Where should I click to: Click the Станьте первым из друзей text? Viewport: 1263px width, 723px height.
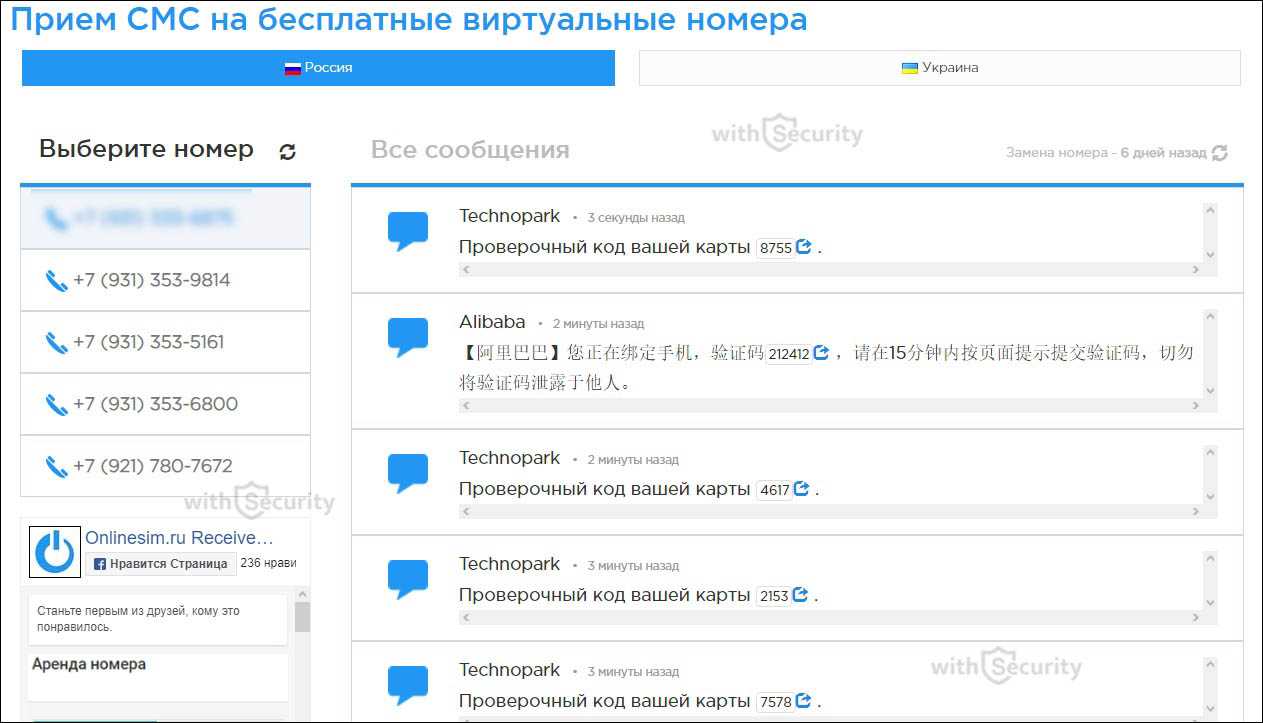tap(138, 619)
